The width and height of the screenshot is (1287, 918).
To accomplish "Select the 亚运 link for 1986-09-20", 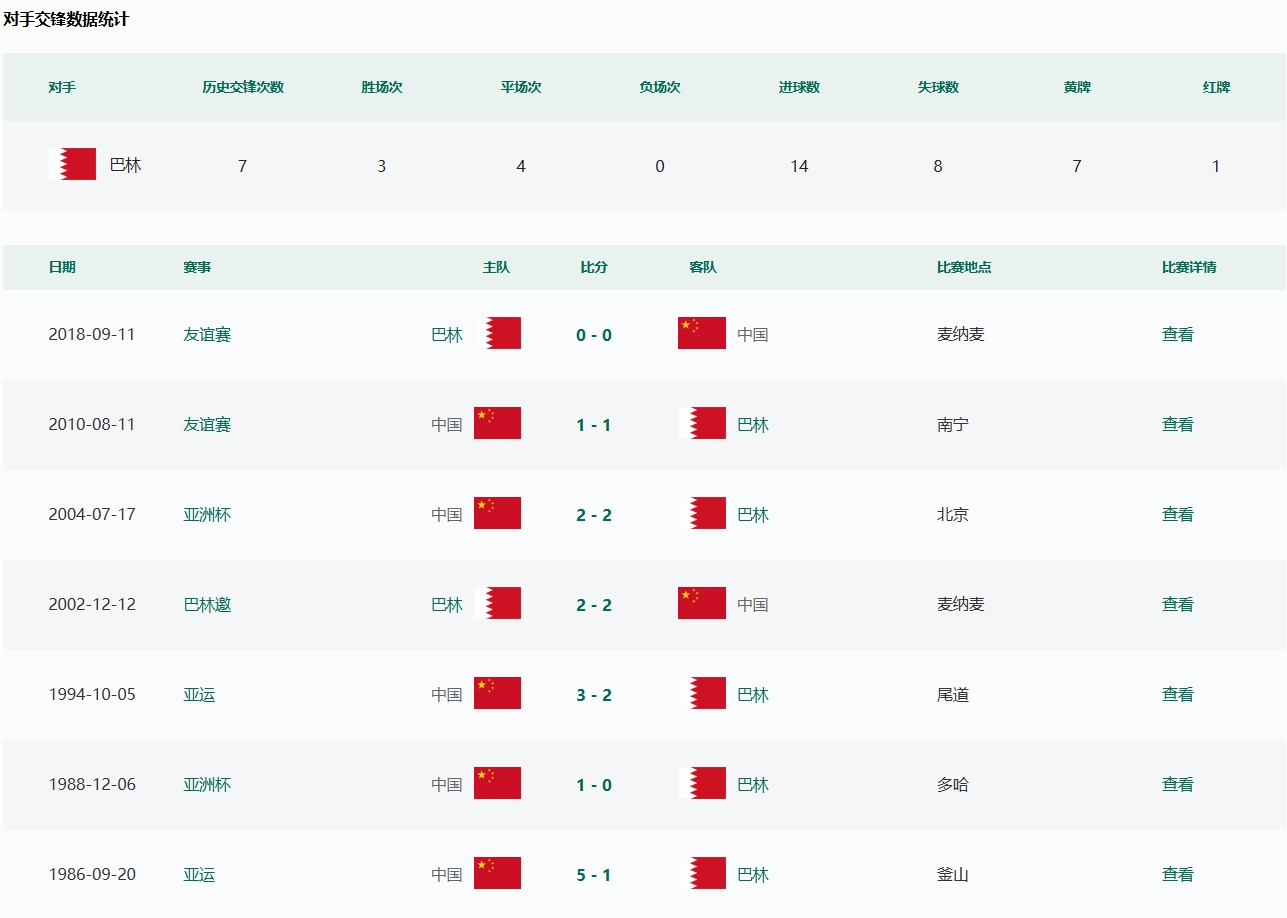I will pyautogui.click(x=199, y=875).
